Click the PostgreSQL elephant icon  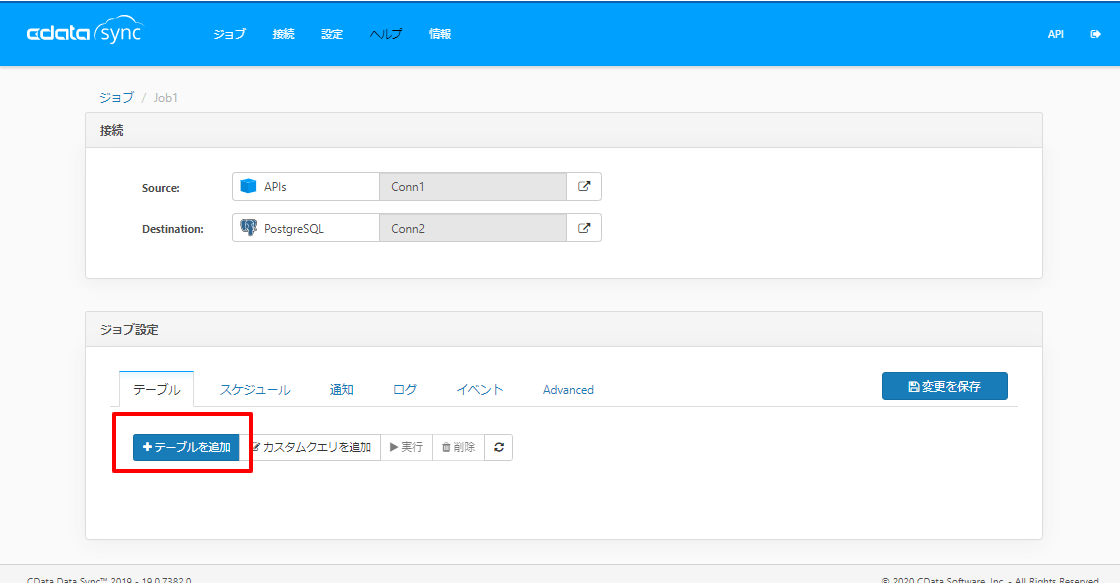[x=249, y=228]
